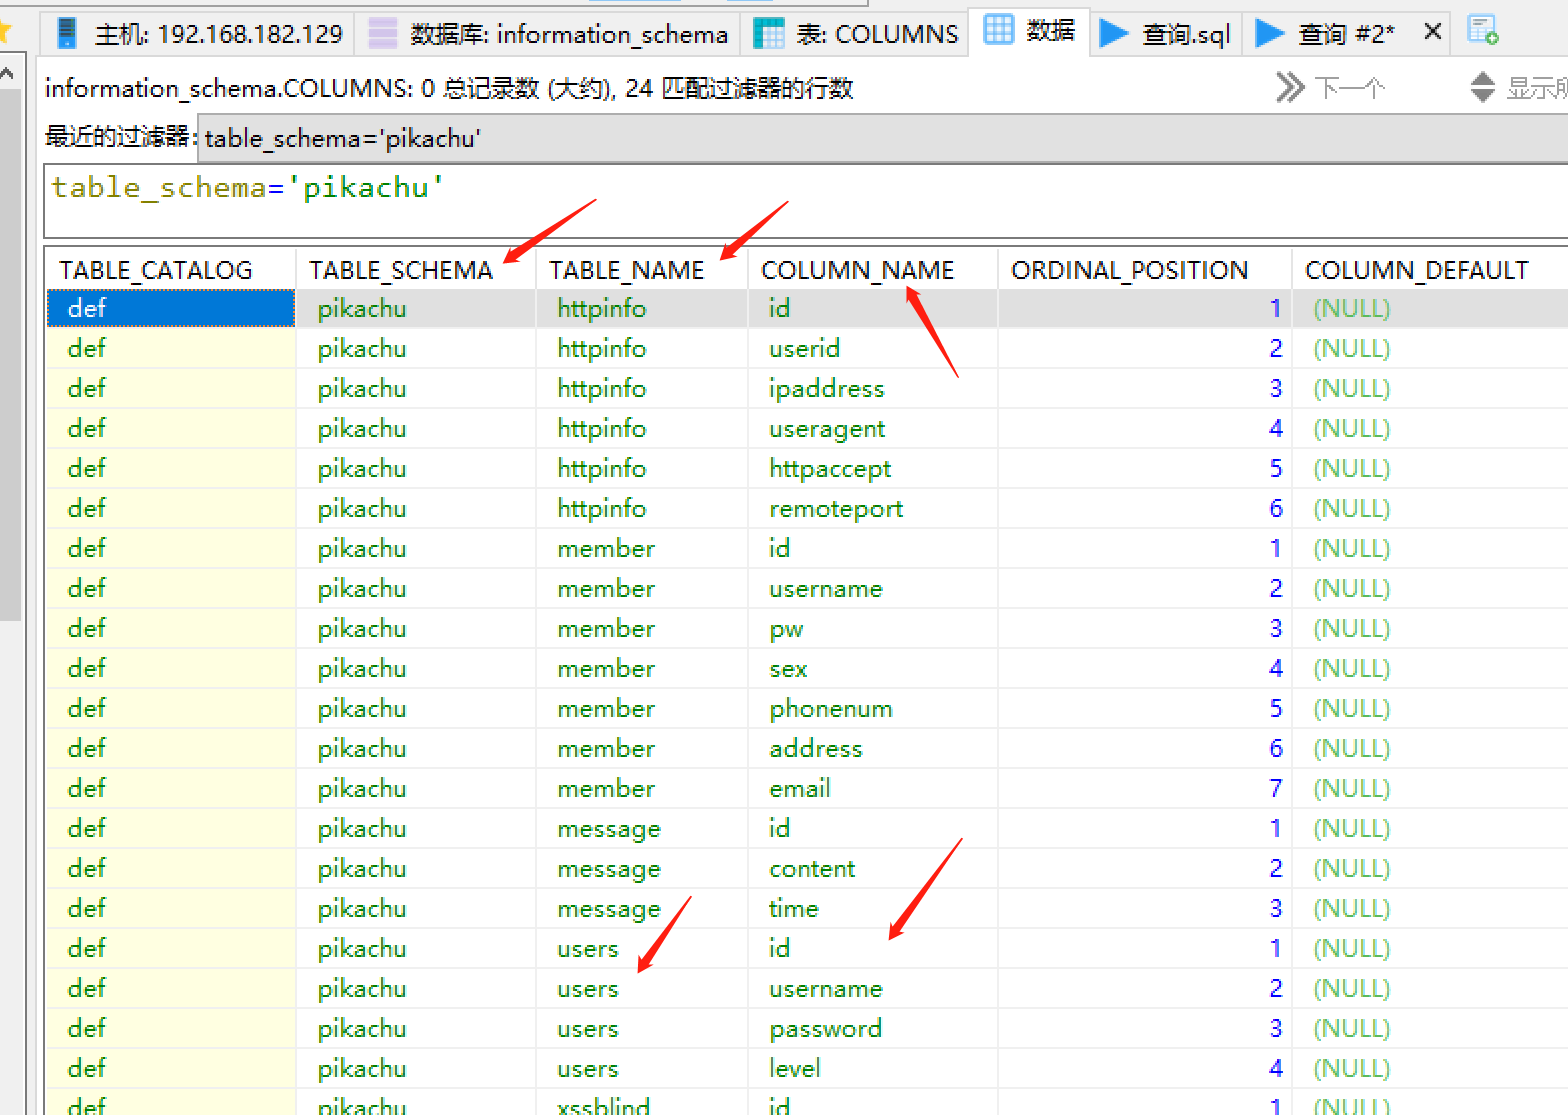The width and height of the screenshot is (1568, 1115).
Task: Select the remoteport column name cell
Action: pyautogui.click(x=872, y=508)
